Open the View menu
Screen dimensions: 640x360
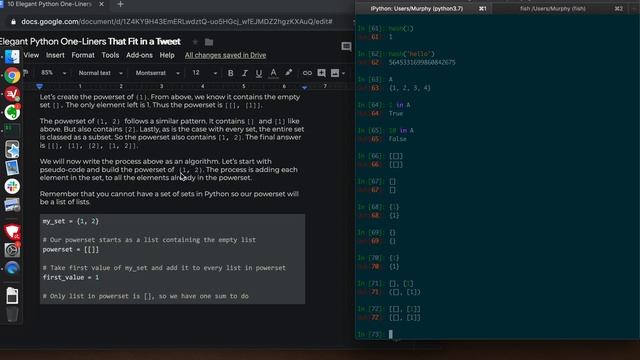pos(31,55)
